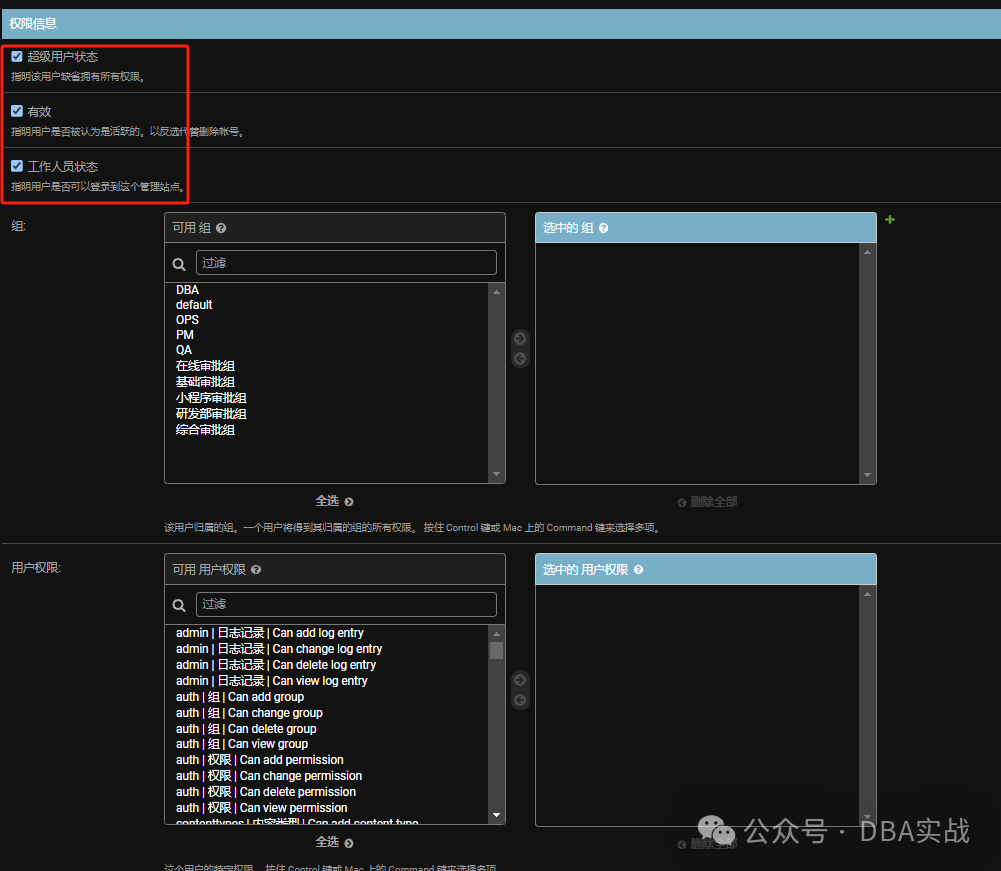Viewport: 1001px width, 871px height.
Task: Add a new group with green plus icon
Action: click(890, 220)
